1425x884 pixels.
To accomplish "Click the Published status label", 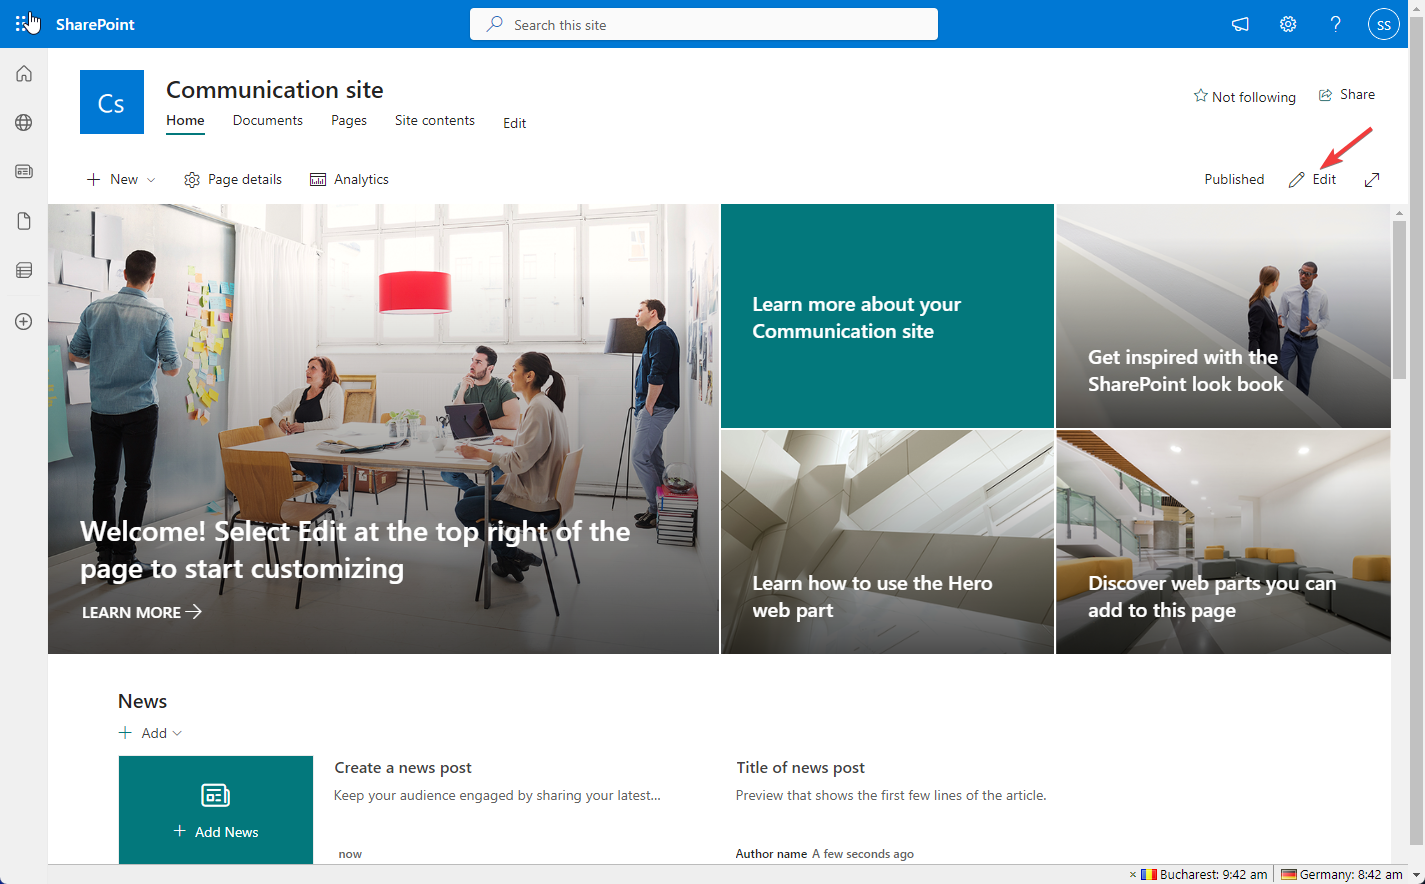I will click(x=1234, y=180).
